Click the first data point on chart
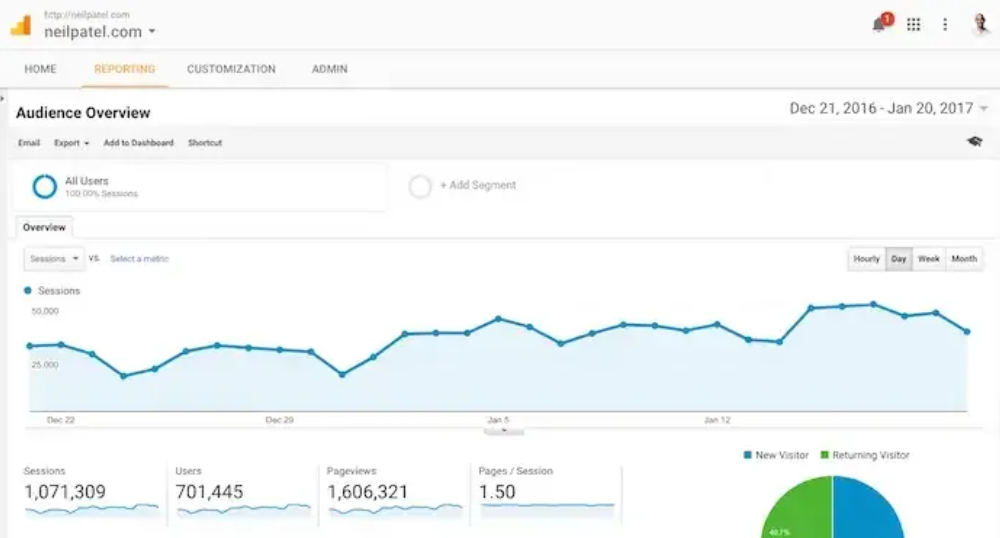The image size is (1000, 538). [29, 346]
